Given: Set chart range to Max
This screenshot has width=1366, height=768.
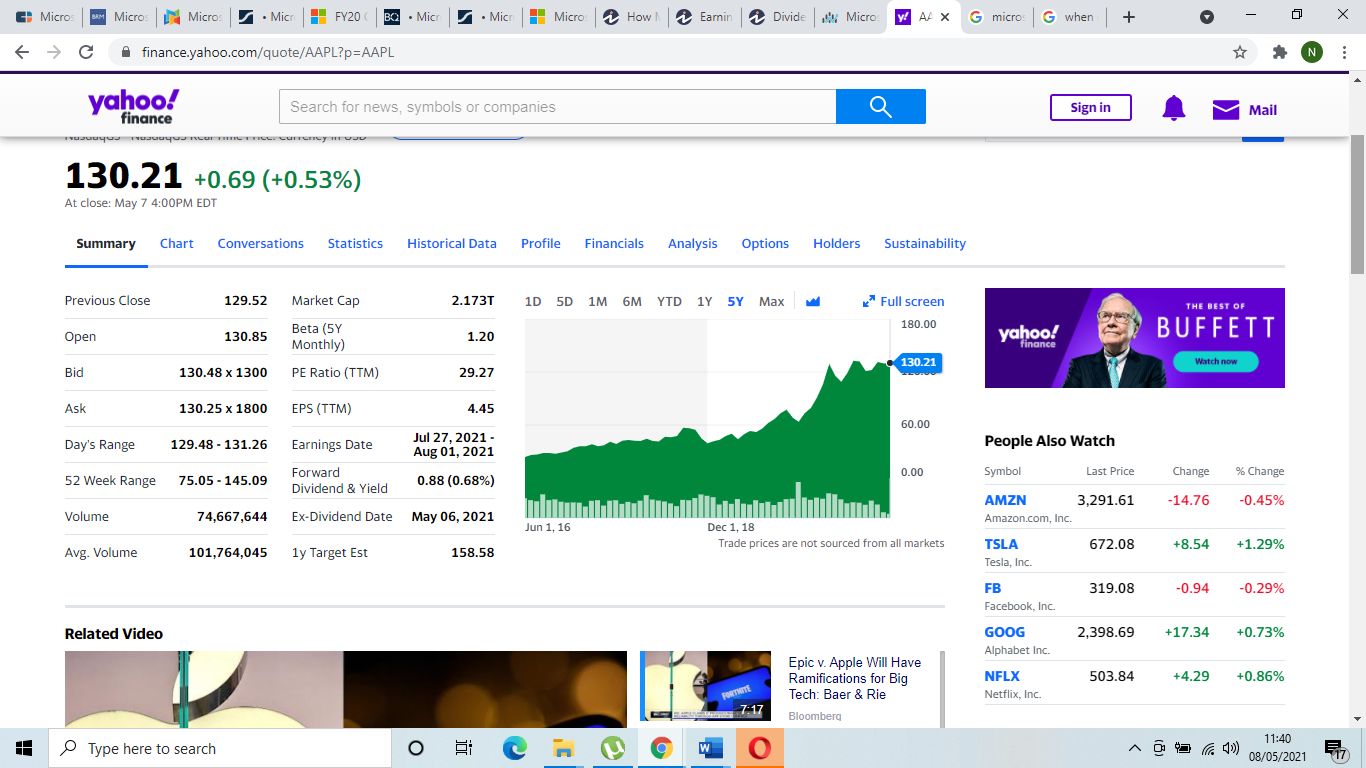Looking at the screenshot, I should [x=772, y=301].
